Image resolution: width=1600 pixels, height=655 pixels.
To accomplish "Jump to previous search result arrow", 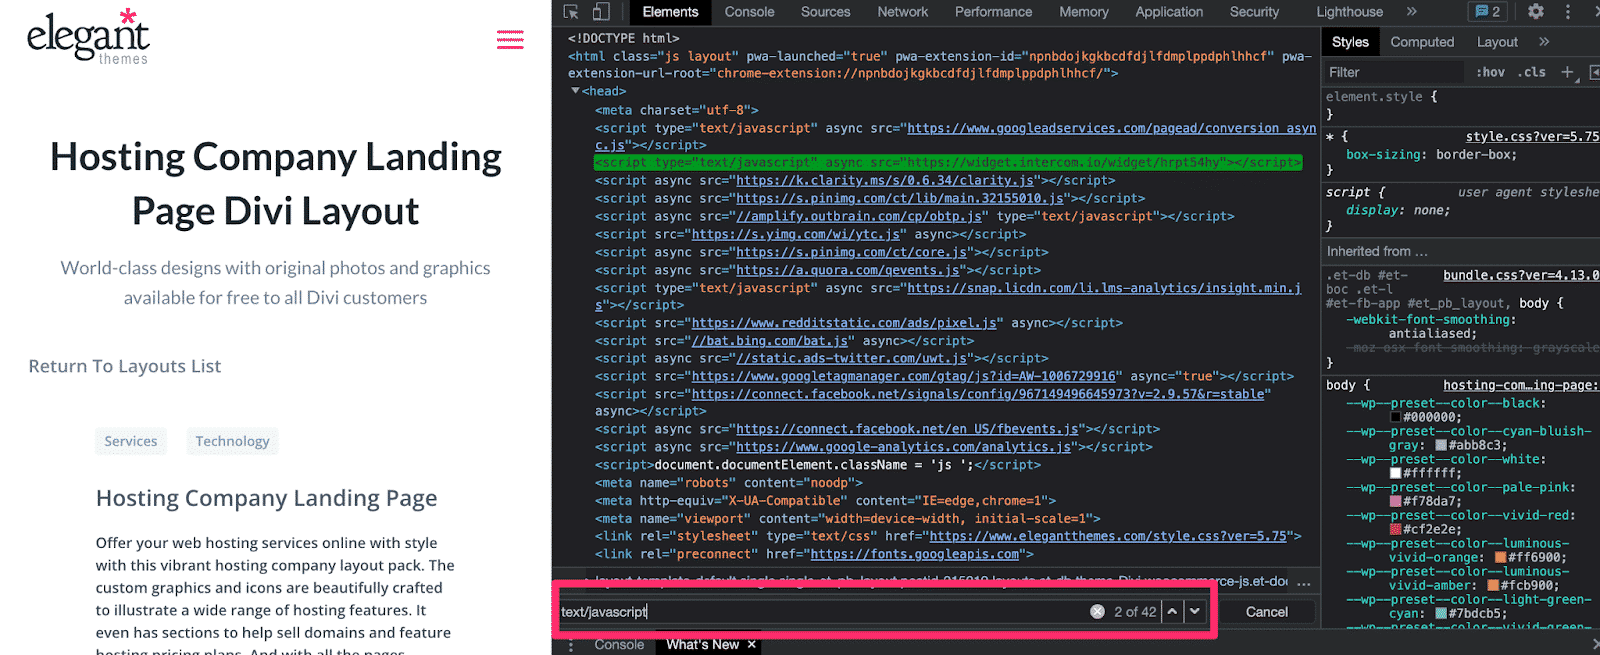I will [1172, 612].
